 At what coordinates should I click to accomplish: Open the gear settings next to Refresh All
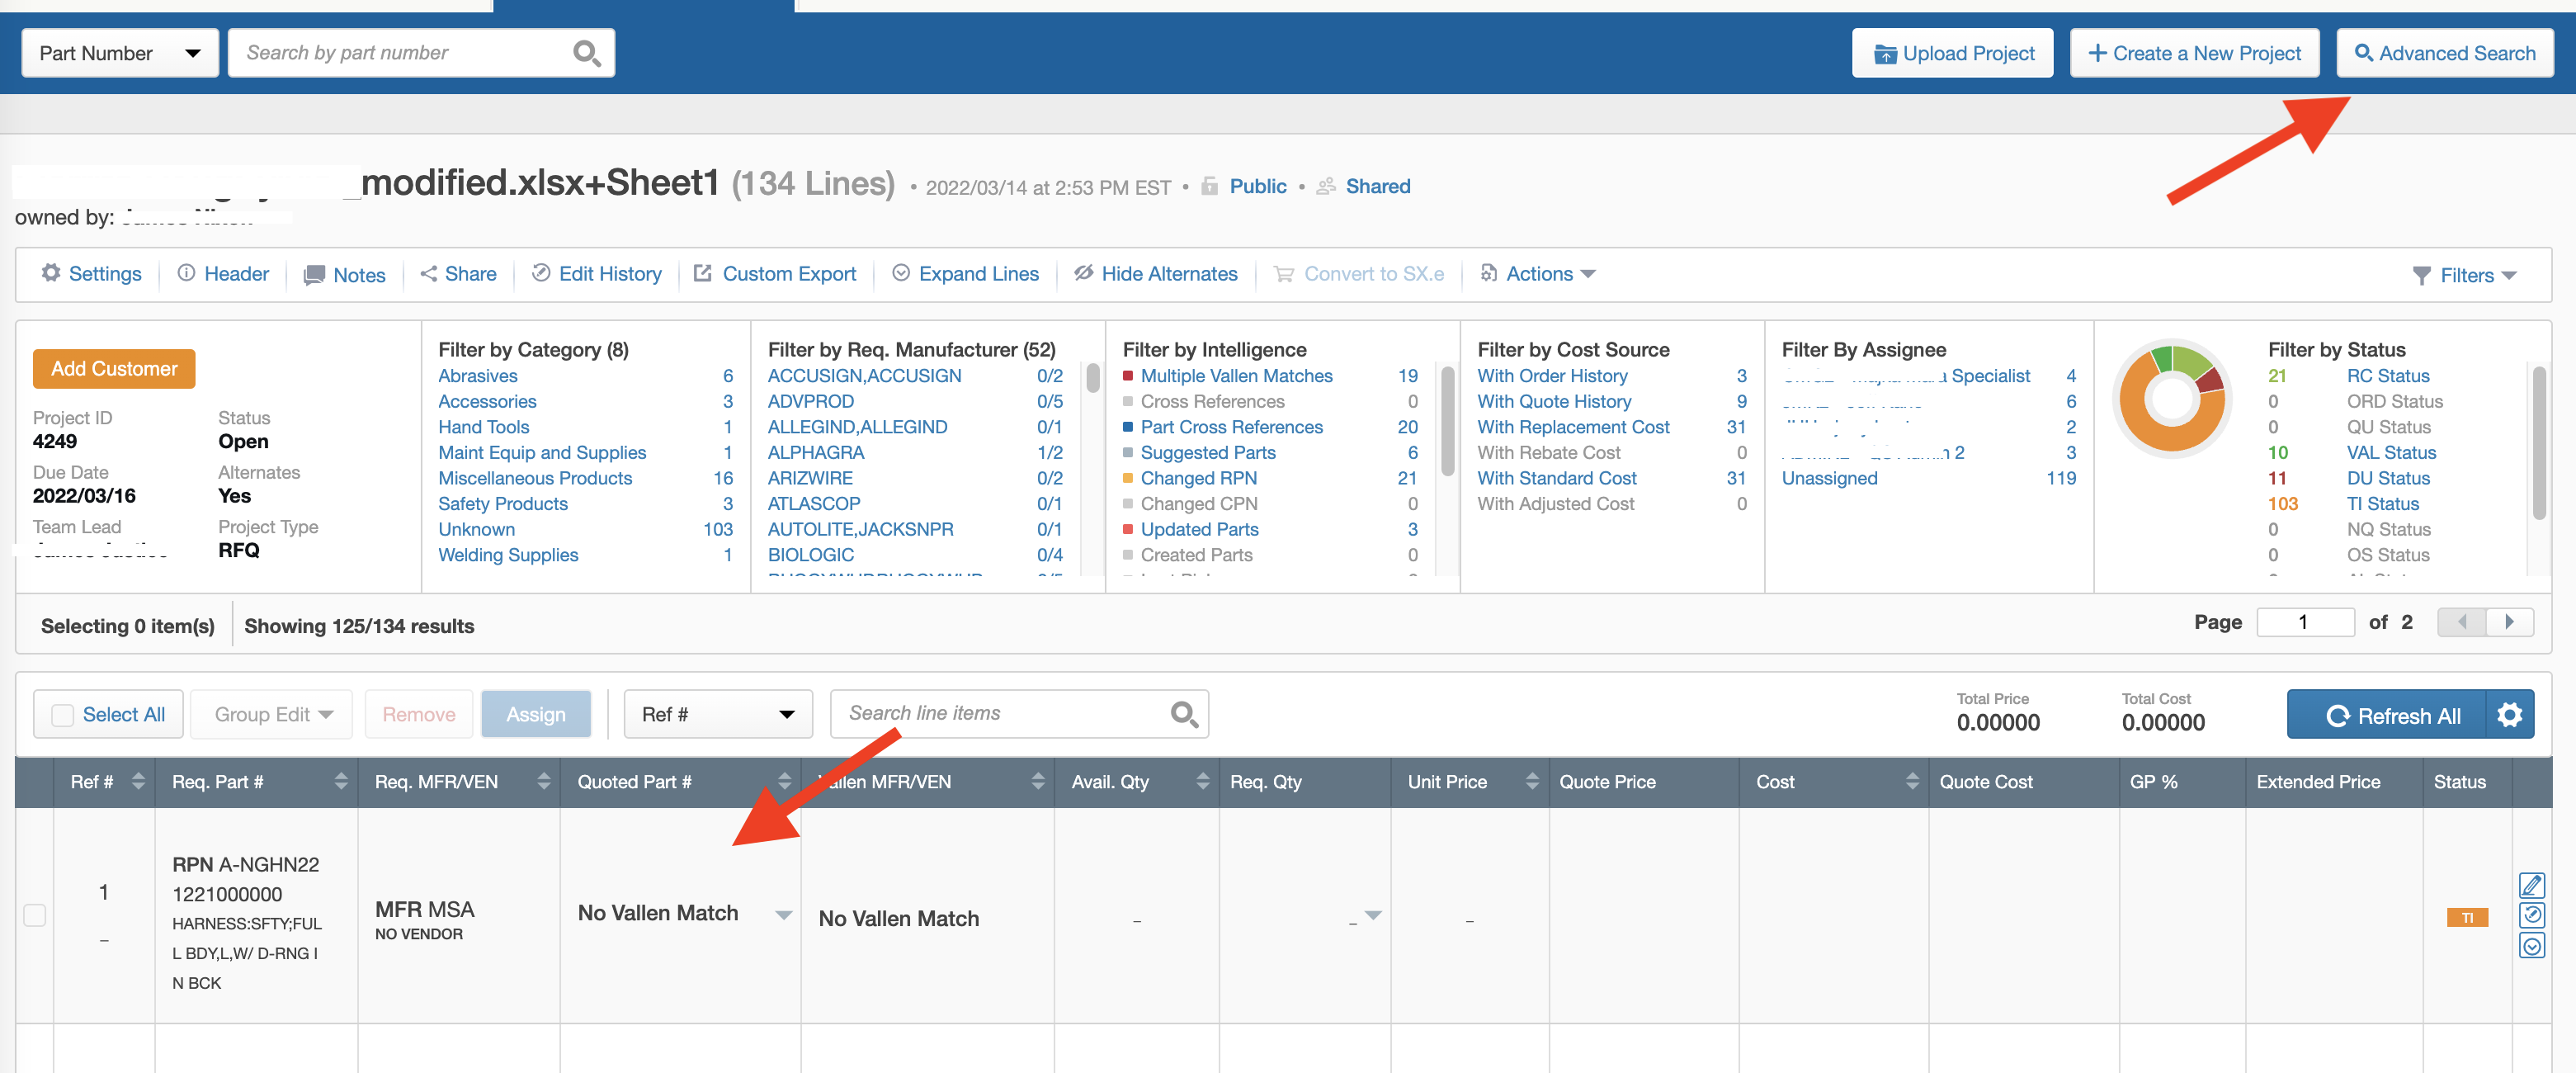point(2509,715)
